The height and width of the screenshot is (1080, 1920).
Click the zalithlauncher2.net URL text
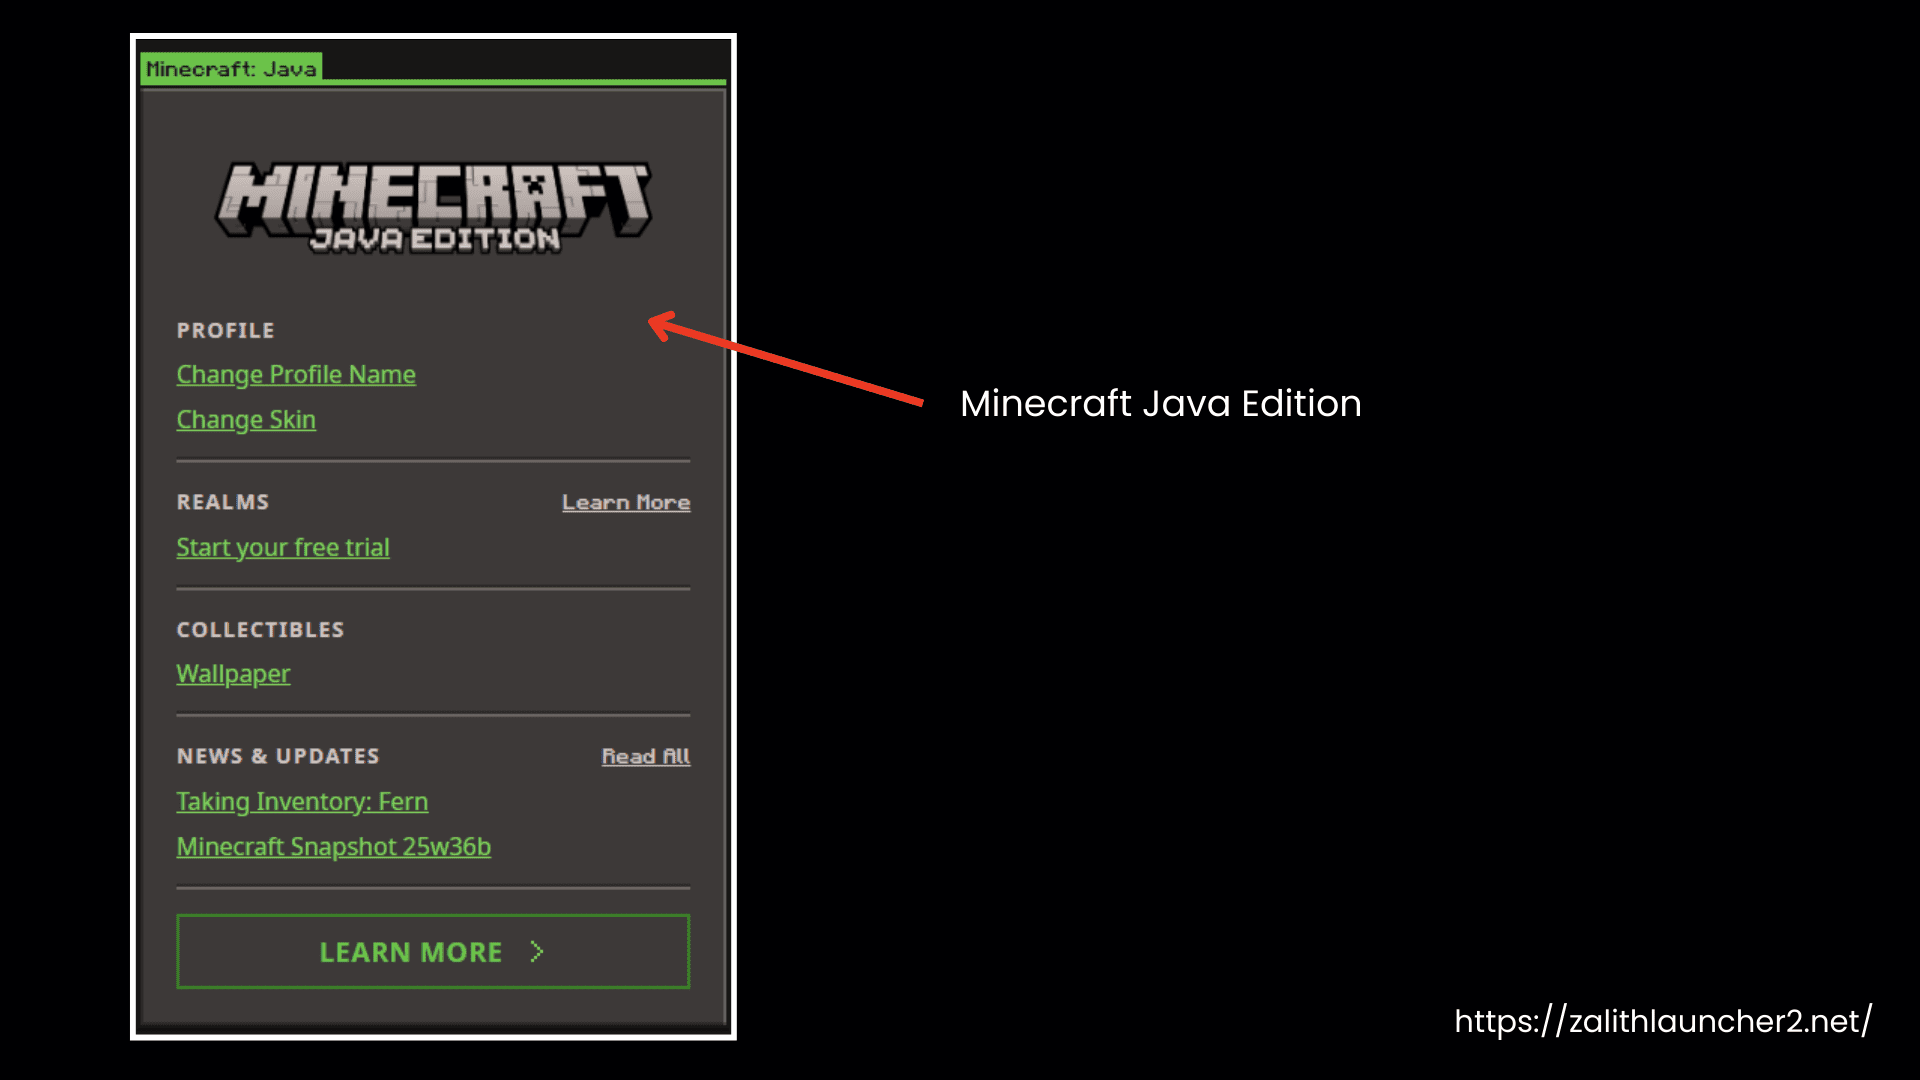1663,1021
